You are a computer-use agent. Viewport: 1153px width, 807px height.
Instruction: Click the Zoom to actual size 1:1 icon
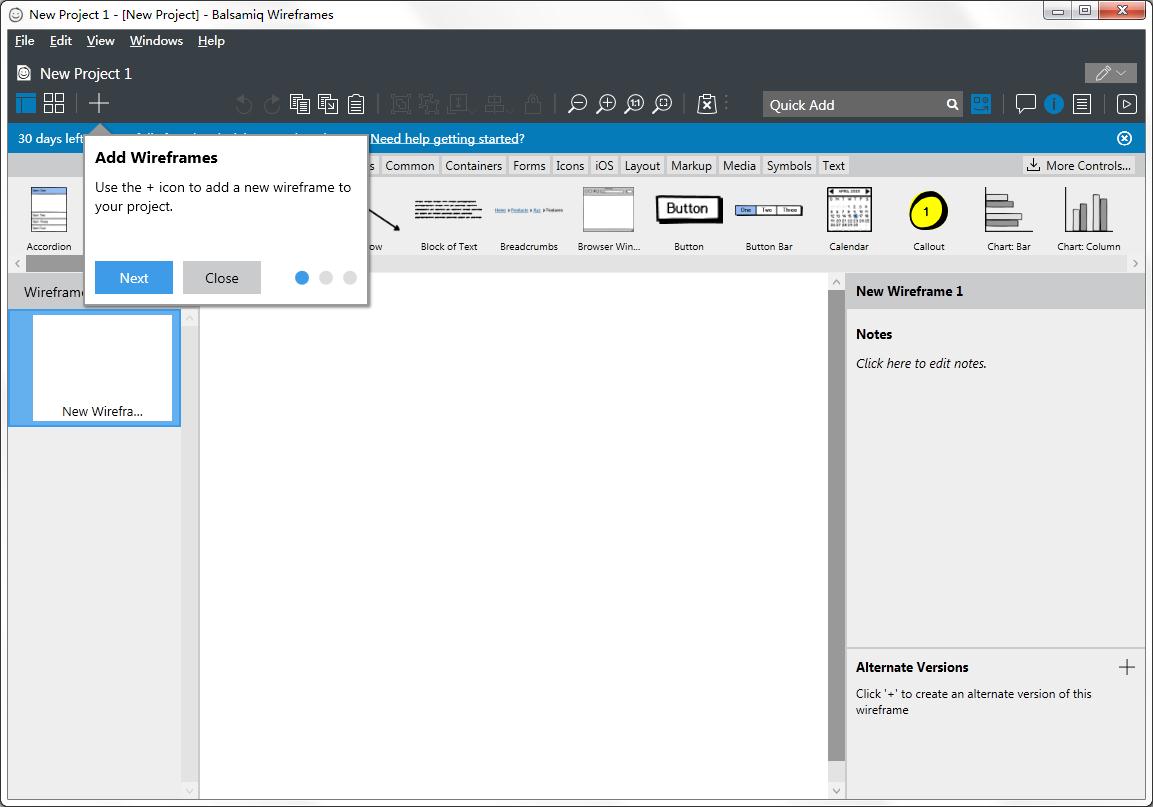point(634,103)
